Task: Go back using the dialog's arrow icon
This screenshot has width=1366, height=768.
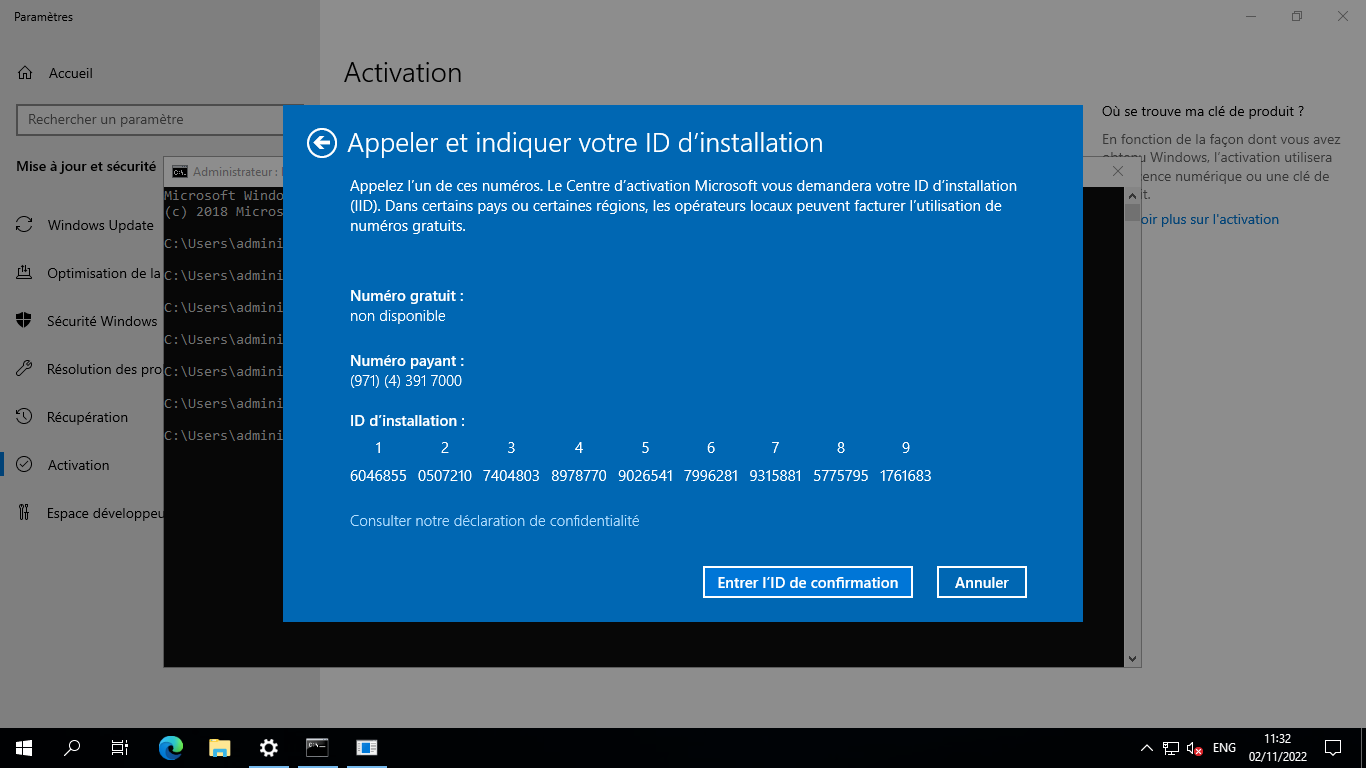Action: (x=321, y=143)
